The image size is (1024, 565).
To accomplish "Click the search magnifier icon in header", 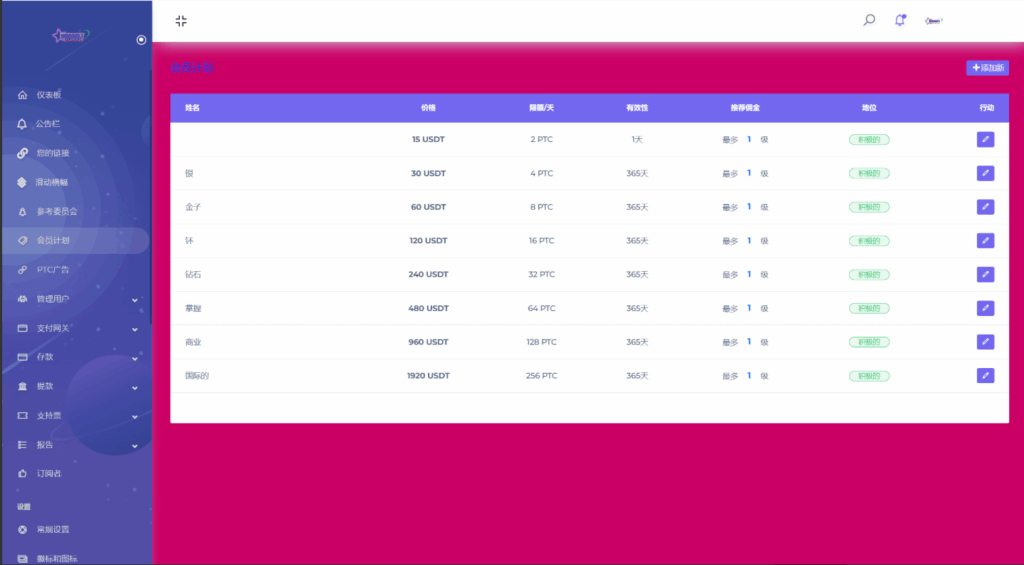I will (869, 20).
